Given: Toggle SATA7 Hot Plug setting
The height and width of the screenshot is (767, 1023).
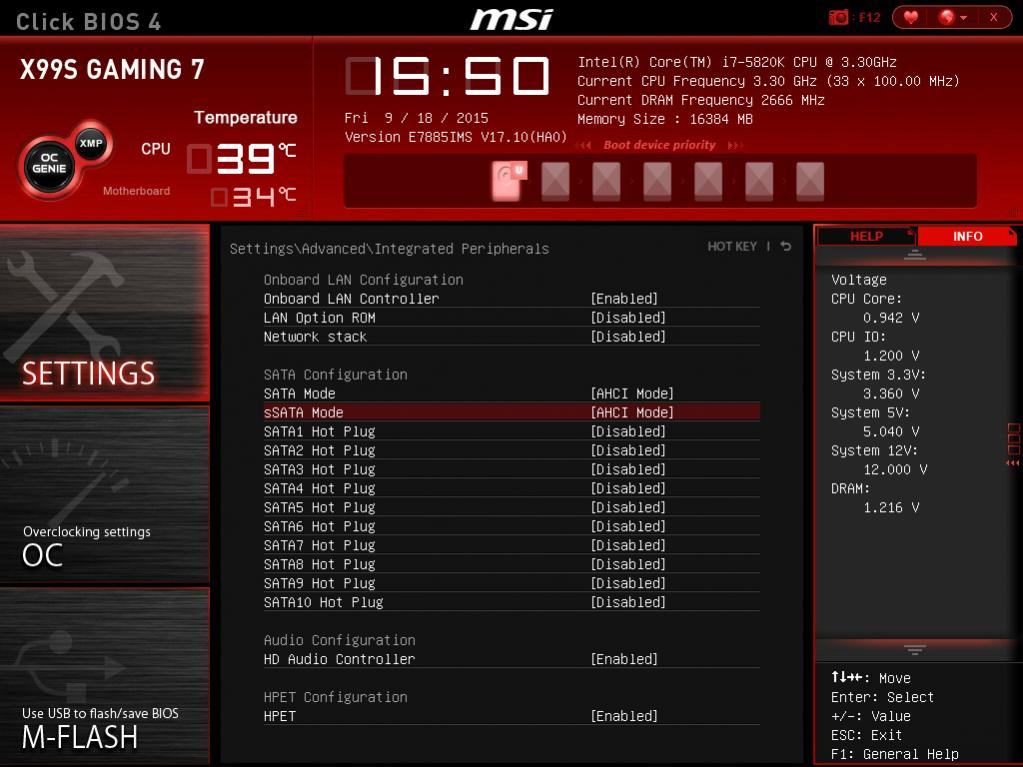Looking at the screenshot, I should pyautogui.click(x=512, y=545).
